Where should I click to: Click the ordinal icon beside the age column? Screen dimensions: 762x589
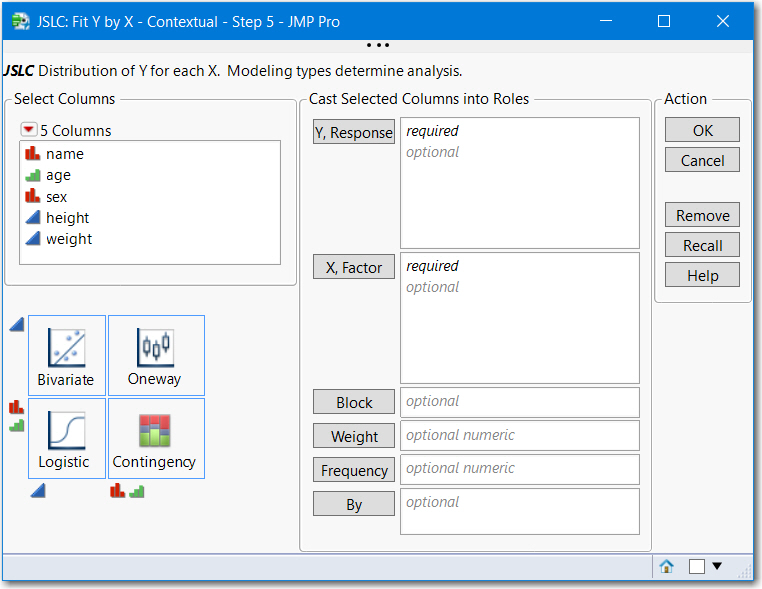coord(33,175)
